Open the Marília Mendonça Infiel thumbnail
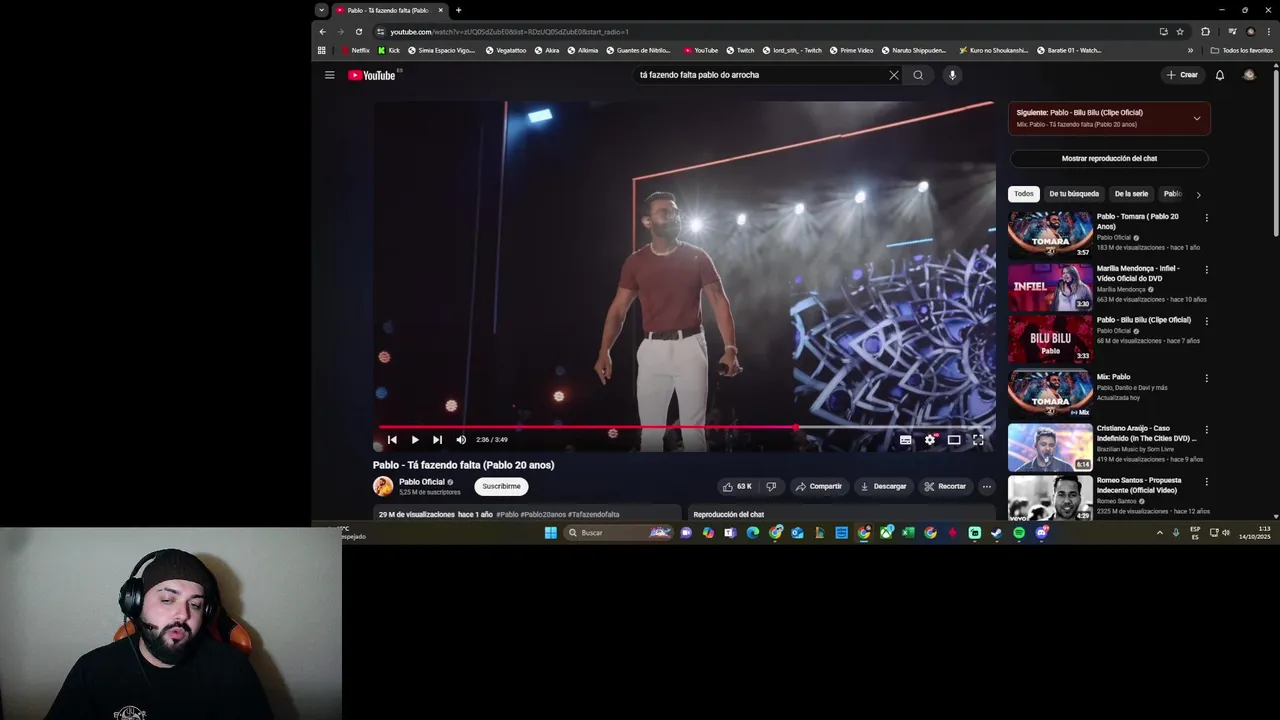 1050,286
